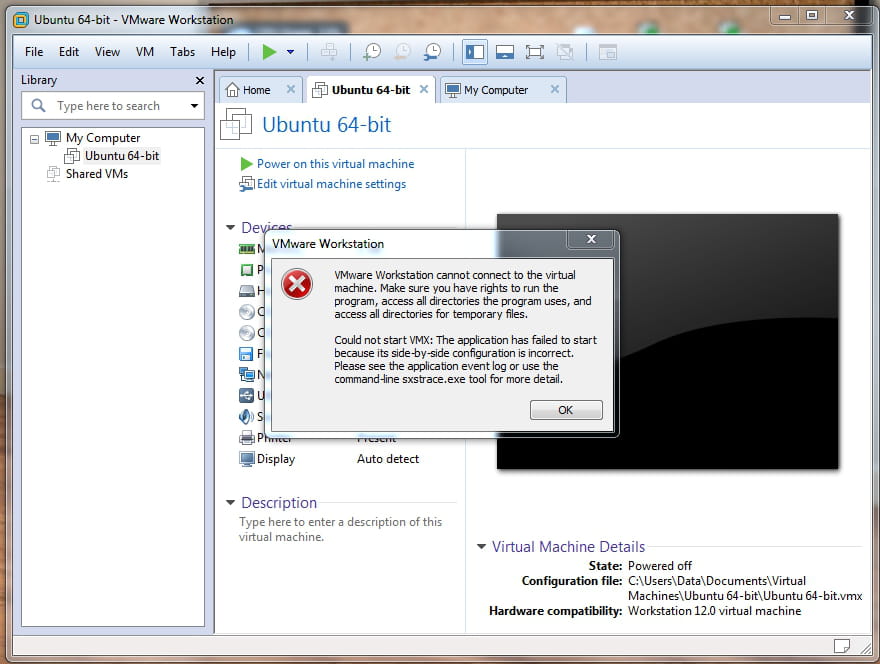Click the Unity mode toolbar icon

[x=565, y=52]
